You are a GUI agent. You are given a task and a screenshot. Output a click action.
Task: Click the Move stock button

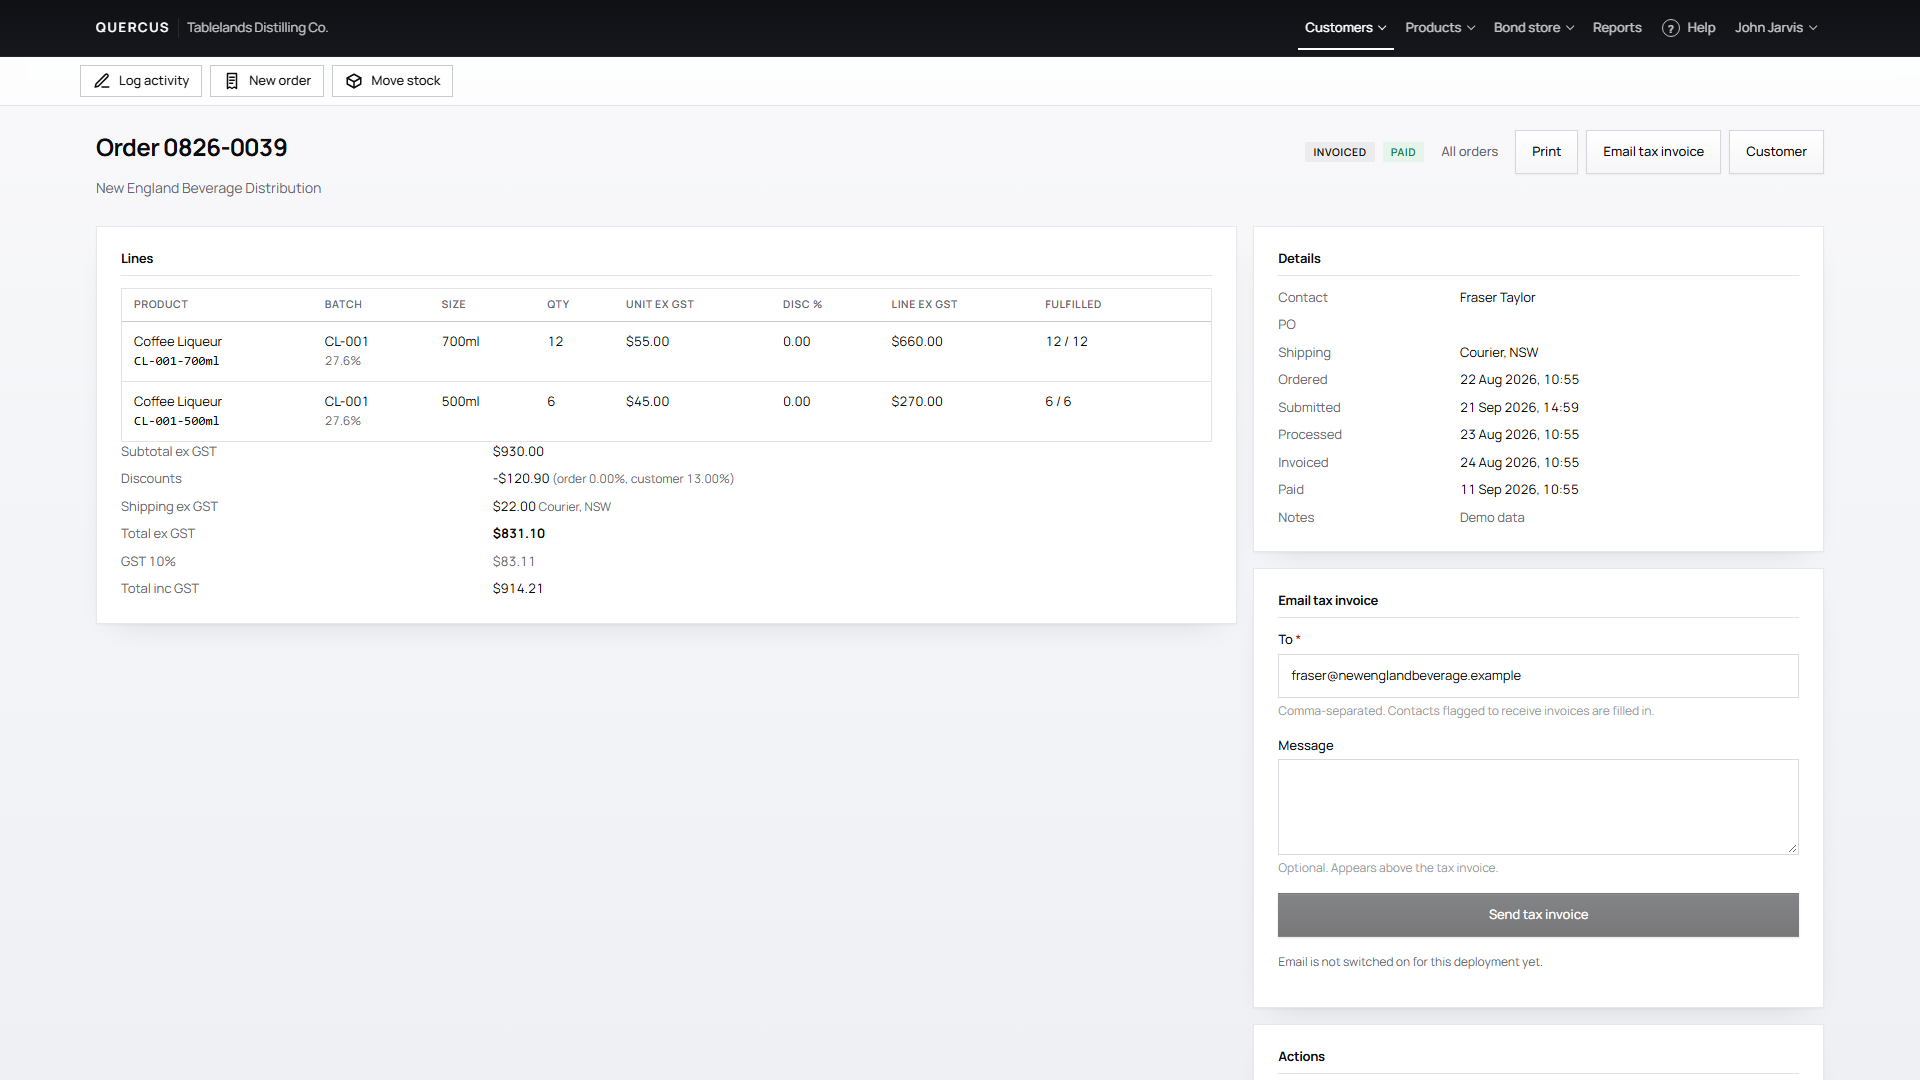point(392,81)
